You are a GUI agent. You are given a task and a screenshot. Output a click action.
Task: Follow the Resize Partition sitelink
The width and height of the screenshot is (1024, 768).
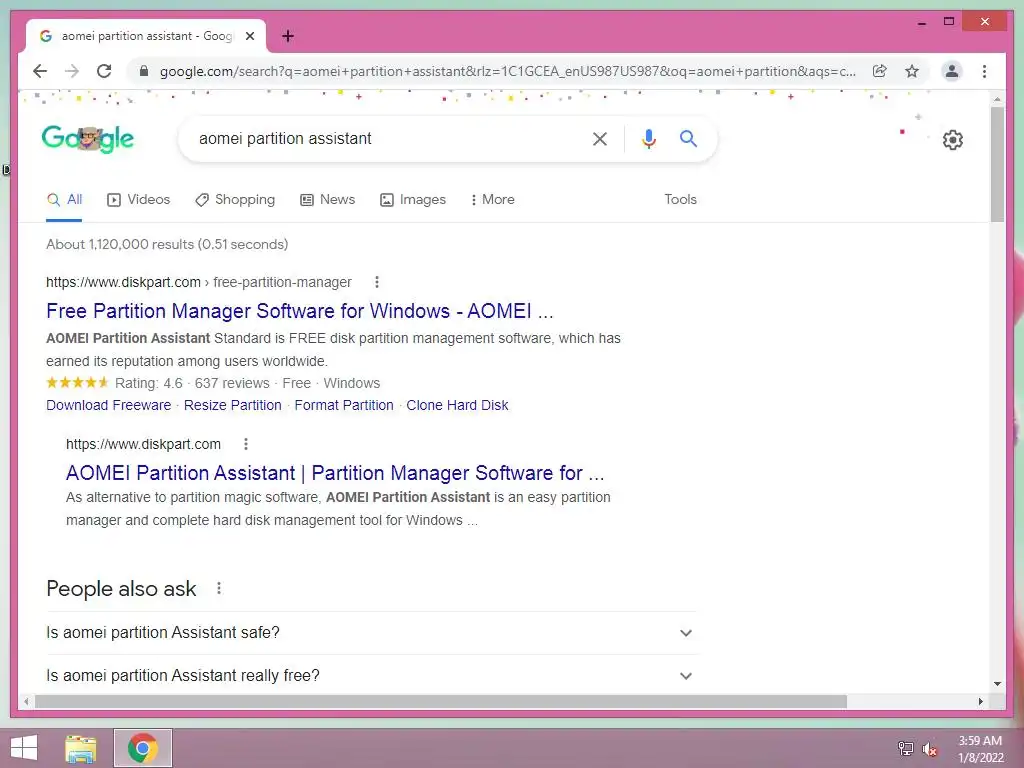232,406
